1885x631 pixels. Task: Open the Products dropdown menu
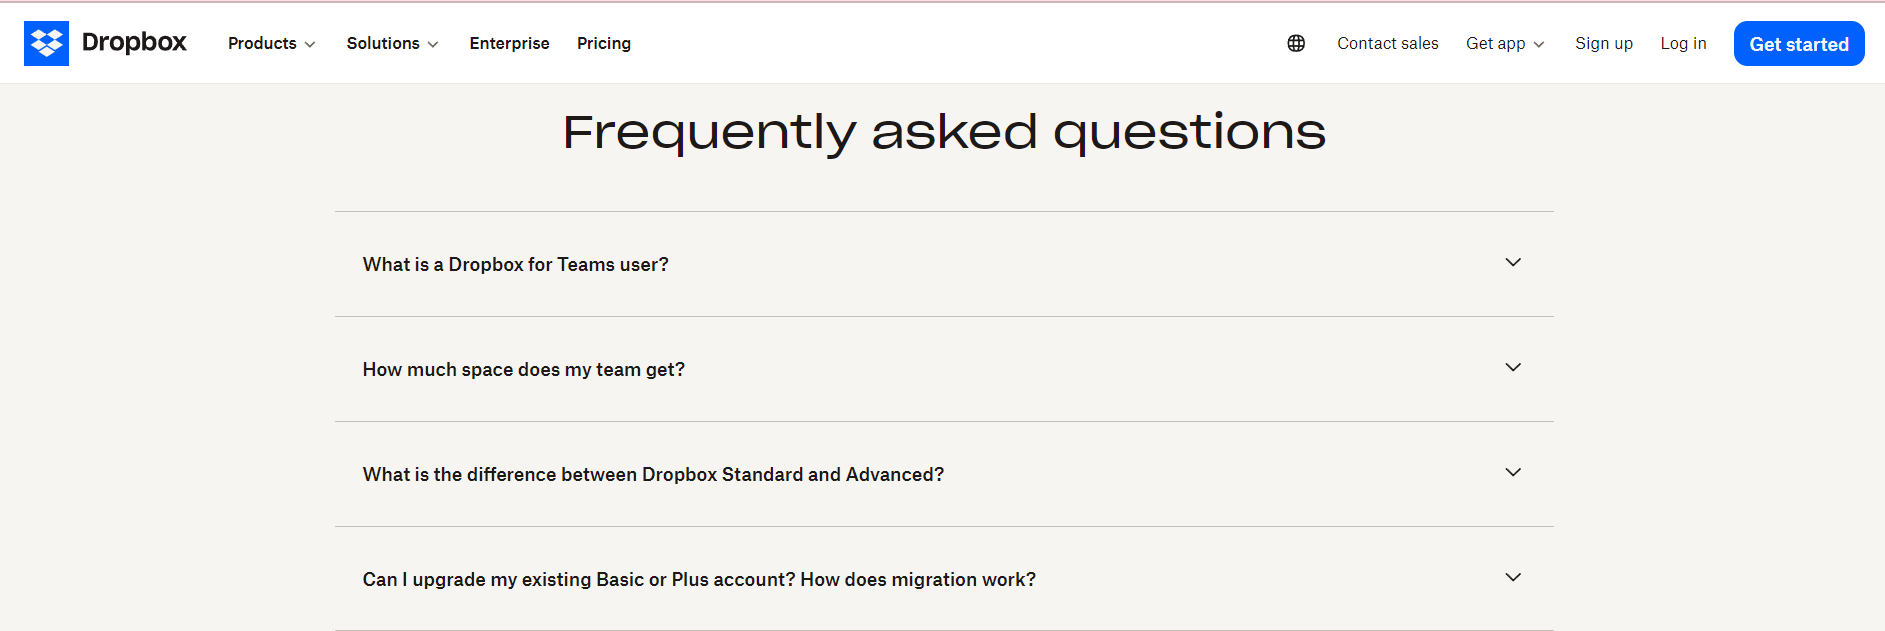(x=263, y=43)
